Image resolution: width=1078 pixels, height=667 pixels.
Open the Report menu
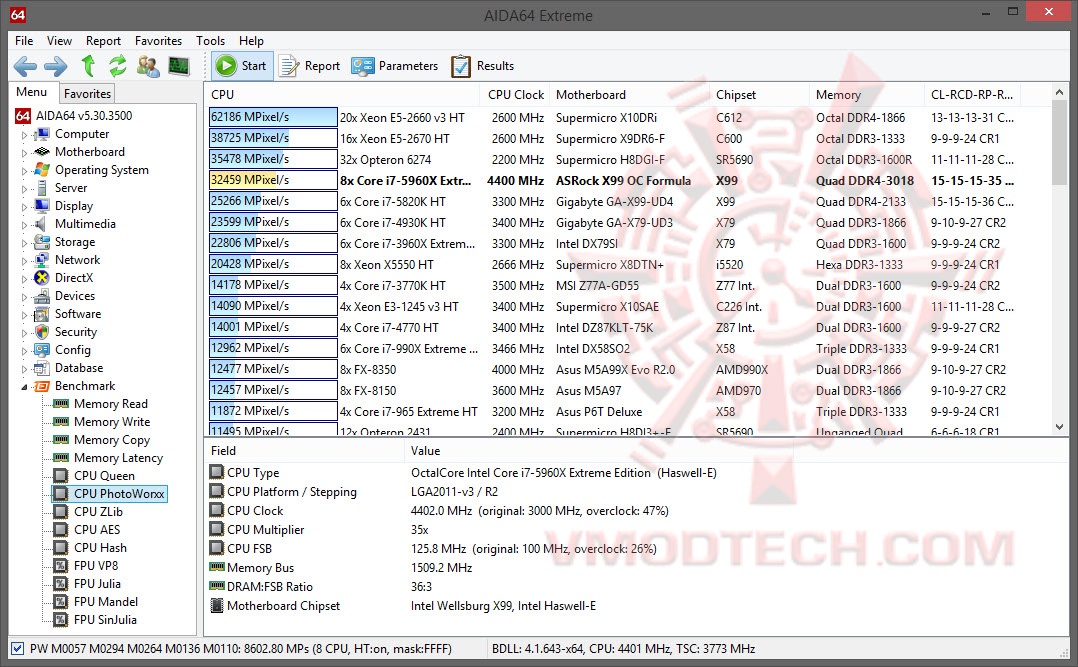pyautogui.click(x=103, y=41)
